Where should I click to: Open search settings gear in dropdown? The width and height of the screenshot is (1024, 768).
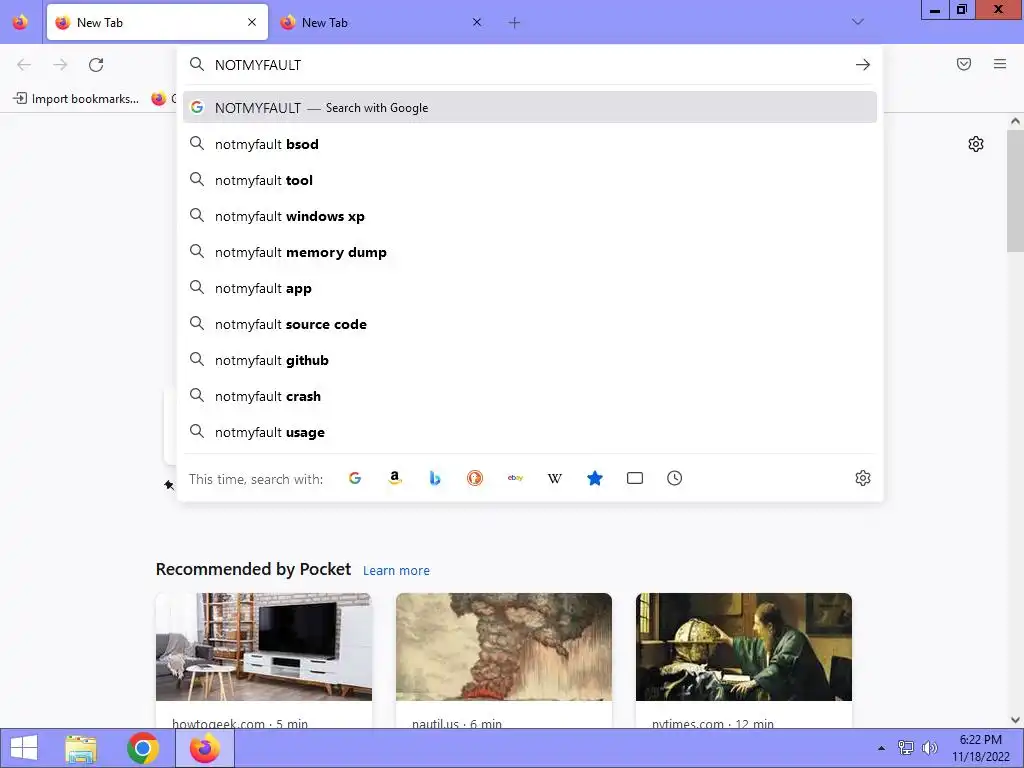(863, 478)
